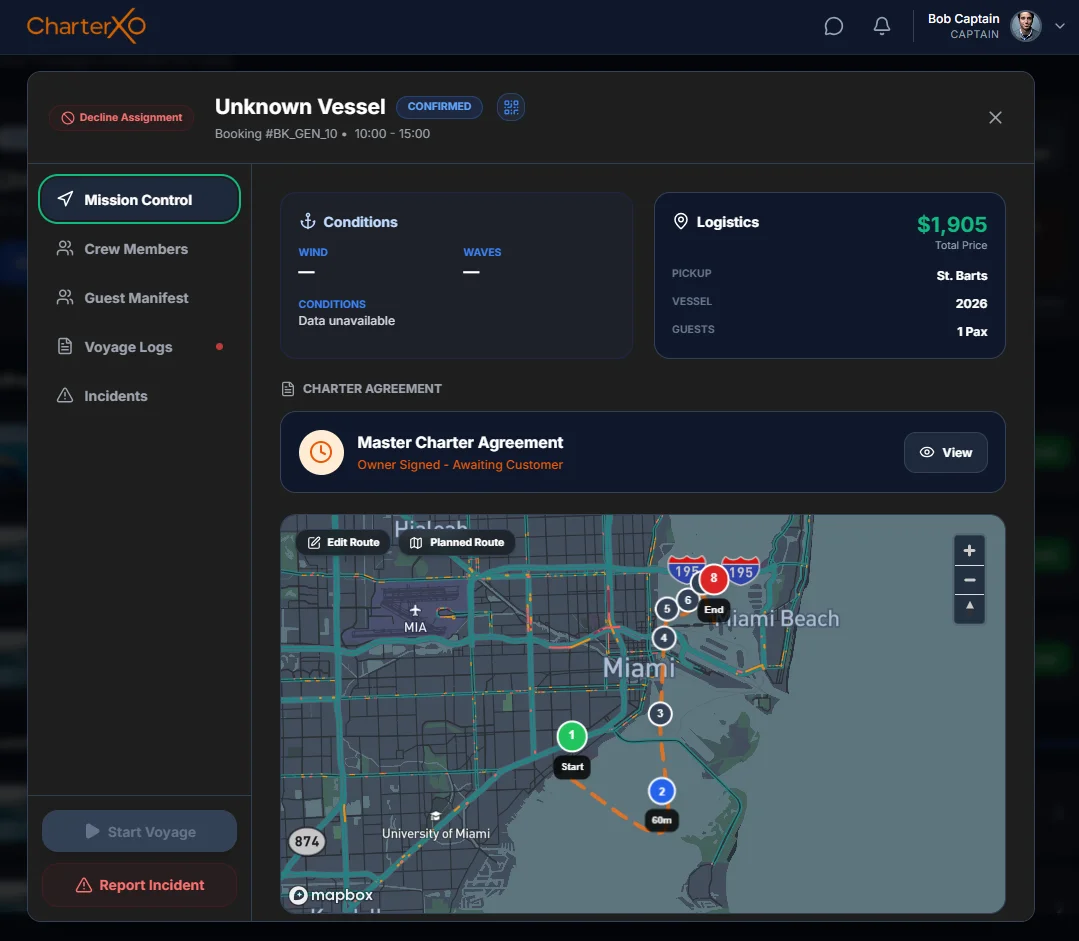Image resolution: width=1079 pixels, height=941 pixels.
Task: Toggle the Planned Route map button
Action: 457,542
